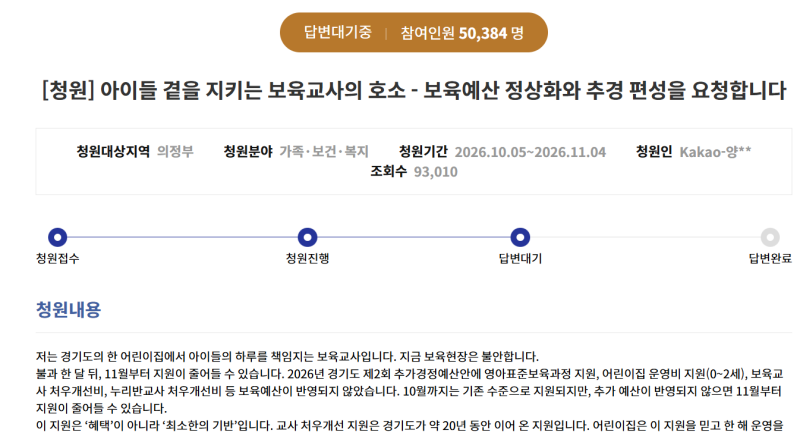Screen dimensions: 800x436
Task: Select the 청원진행 step circle
Action: 307,237
